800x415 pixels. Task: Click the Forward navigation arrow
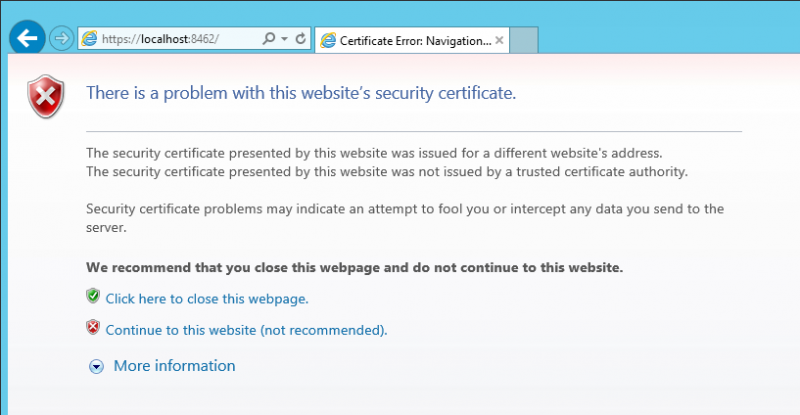coord(61,38)
